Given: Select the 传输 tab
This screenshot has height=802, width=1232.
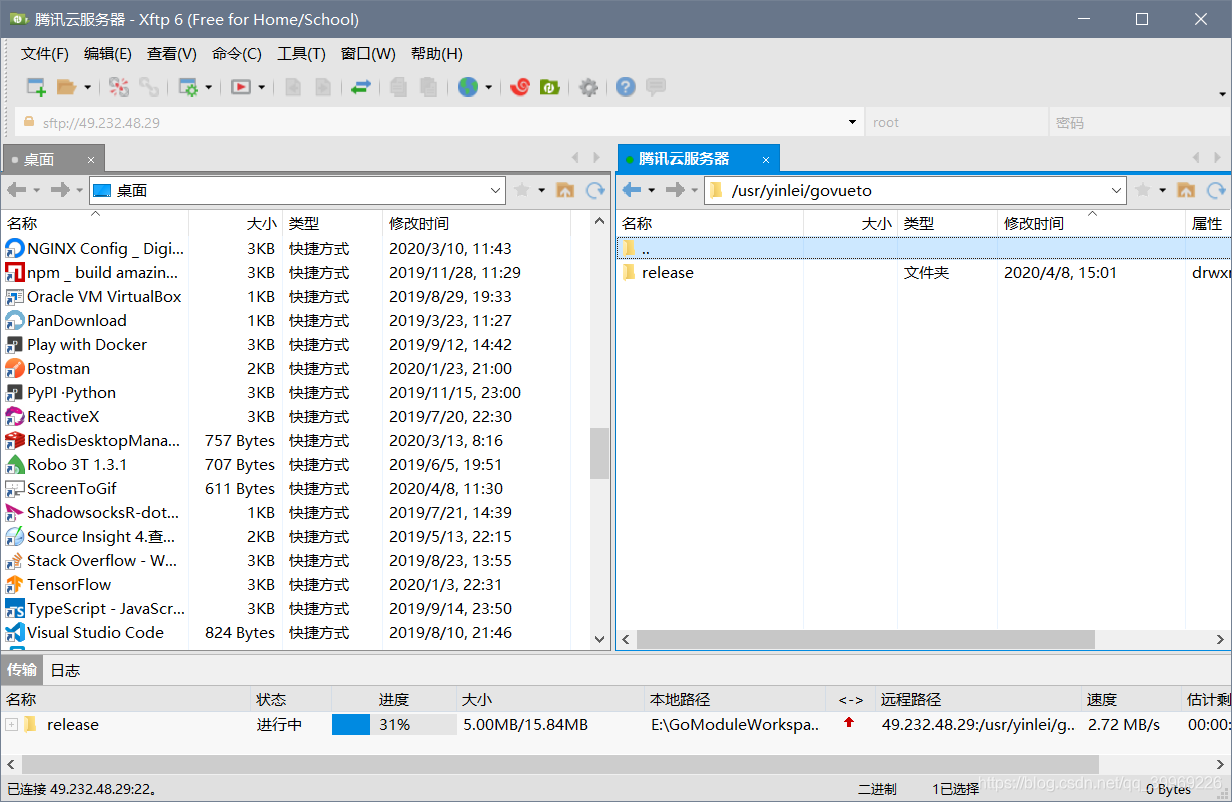Looking at the screenshot, I should pos(22,669).
